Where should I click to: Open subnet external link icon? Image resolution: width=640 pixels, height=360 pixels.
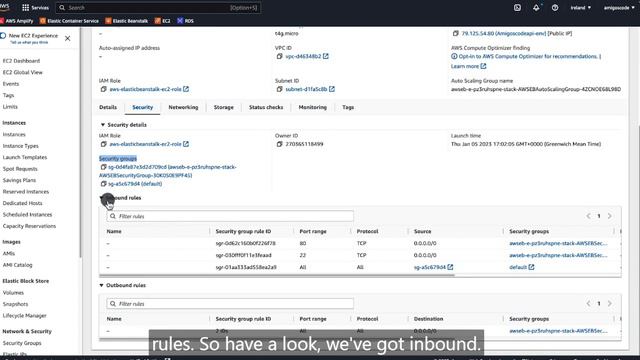coord(332,89)
